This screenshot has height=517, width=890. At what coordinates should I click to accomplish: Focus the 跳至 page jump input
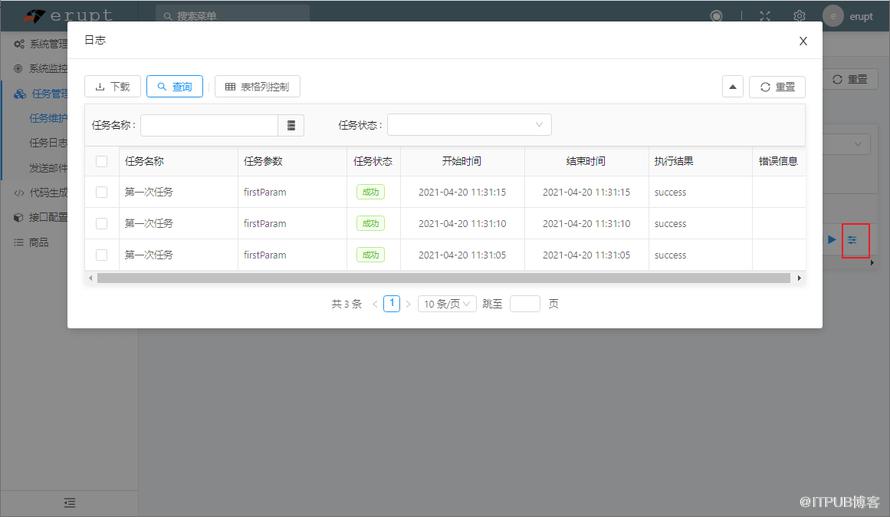point(525,304)
